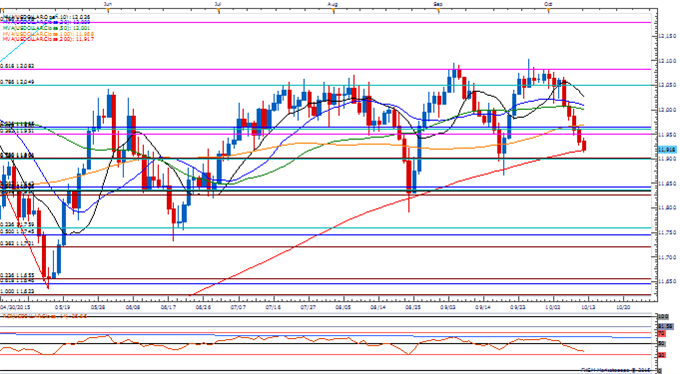
Task: Click the 09/14 date label
Action: click(483, 307)
